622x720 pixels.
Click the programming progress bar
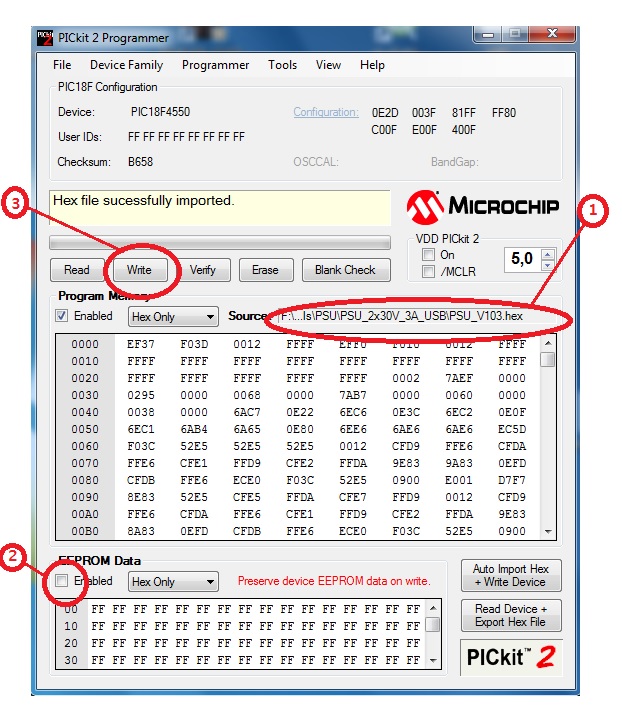[220, 242]
